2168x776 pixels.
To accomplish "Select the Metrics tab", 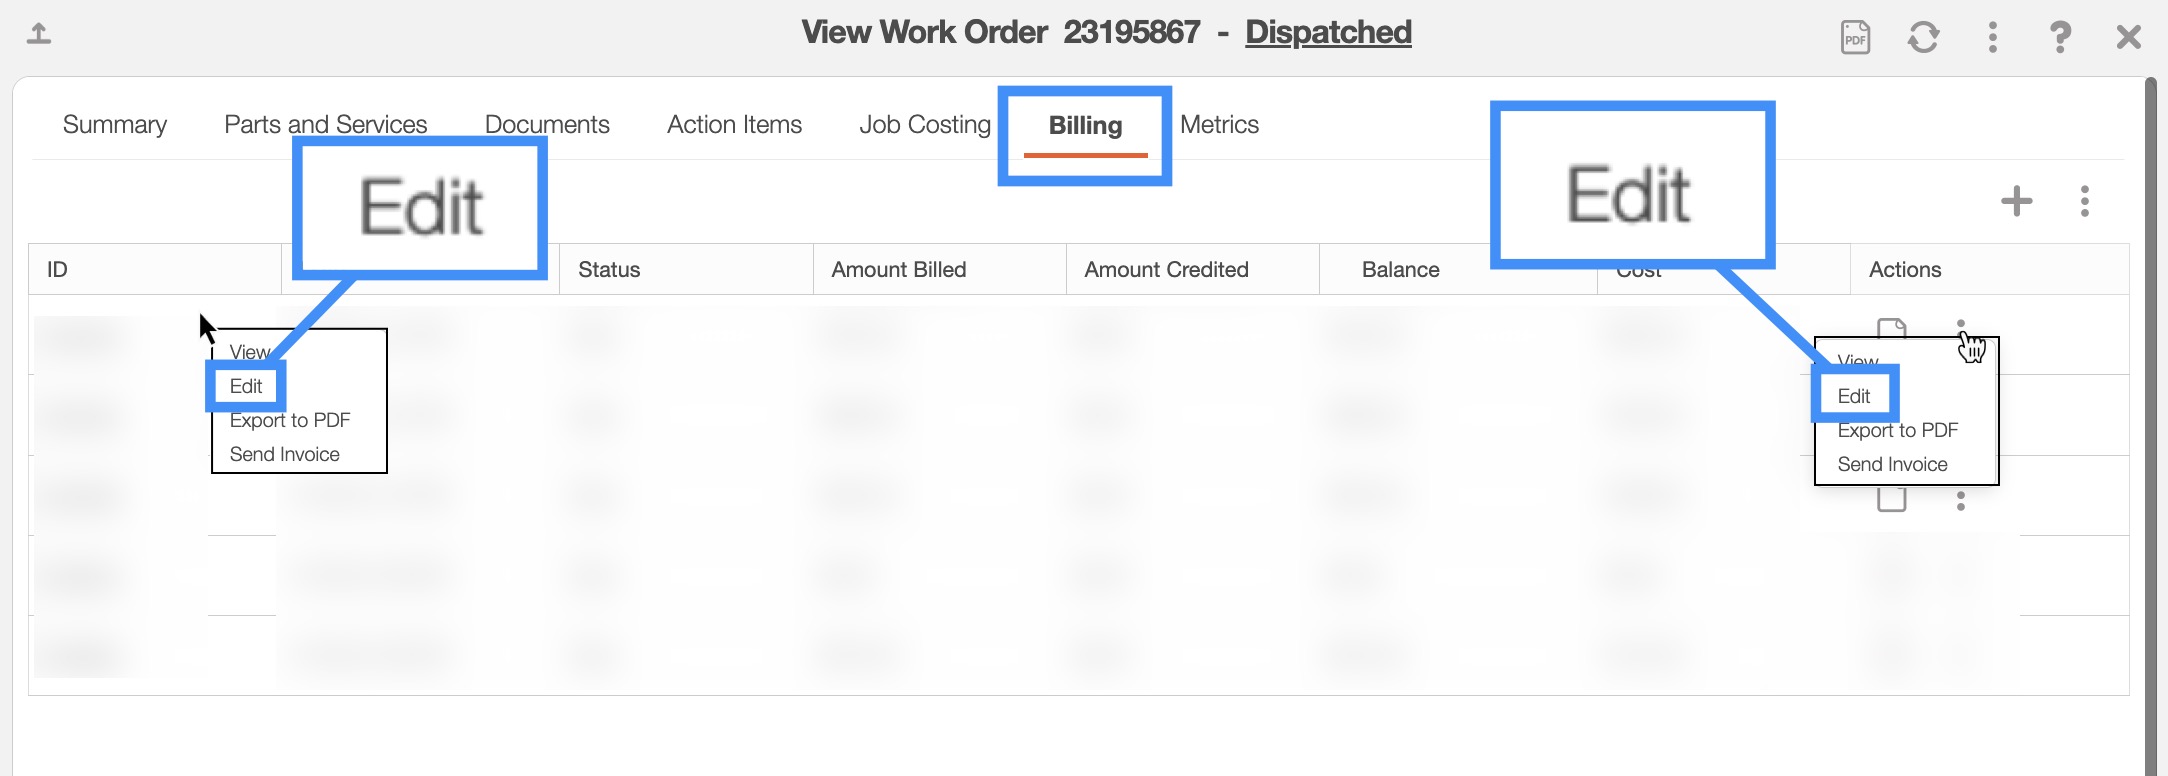I will point(1219,125).
